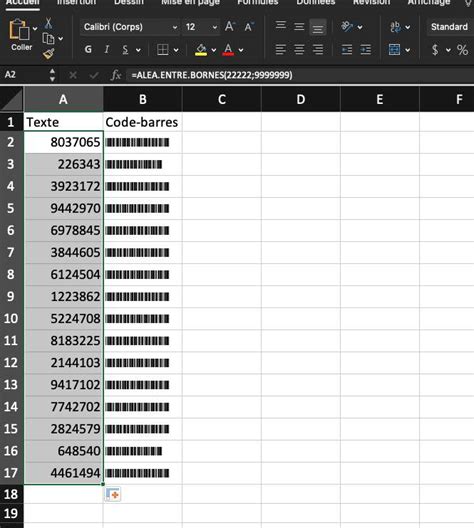The image size is (474, 528).
Task: Select row 18 header
Action: [11, 494]
